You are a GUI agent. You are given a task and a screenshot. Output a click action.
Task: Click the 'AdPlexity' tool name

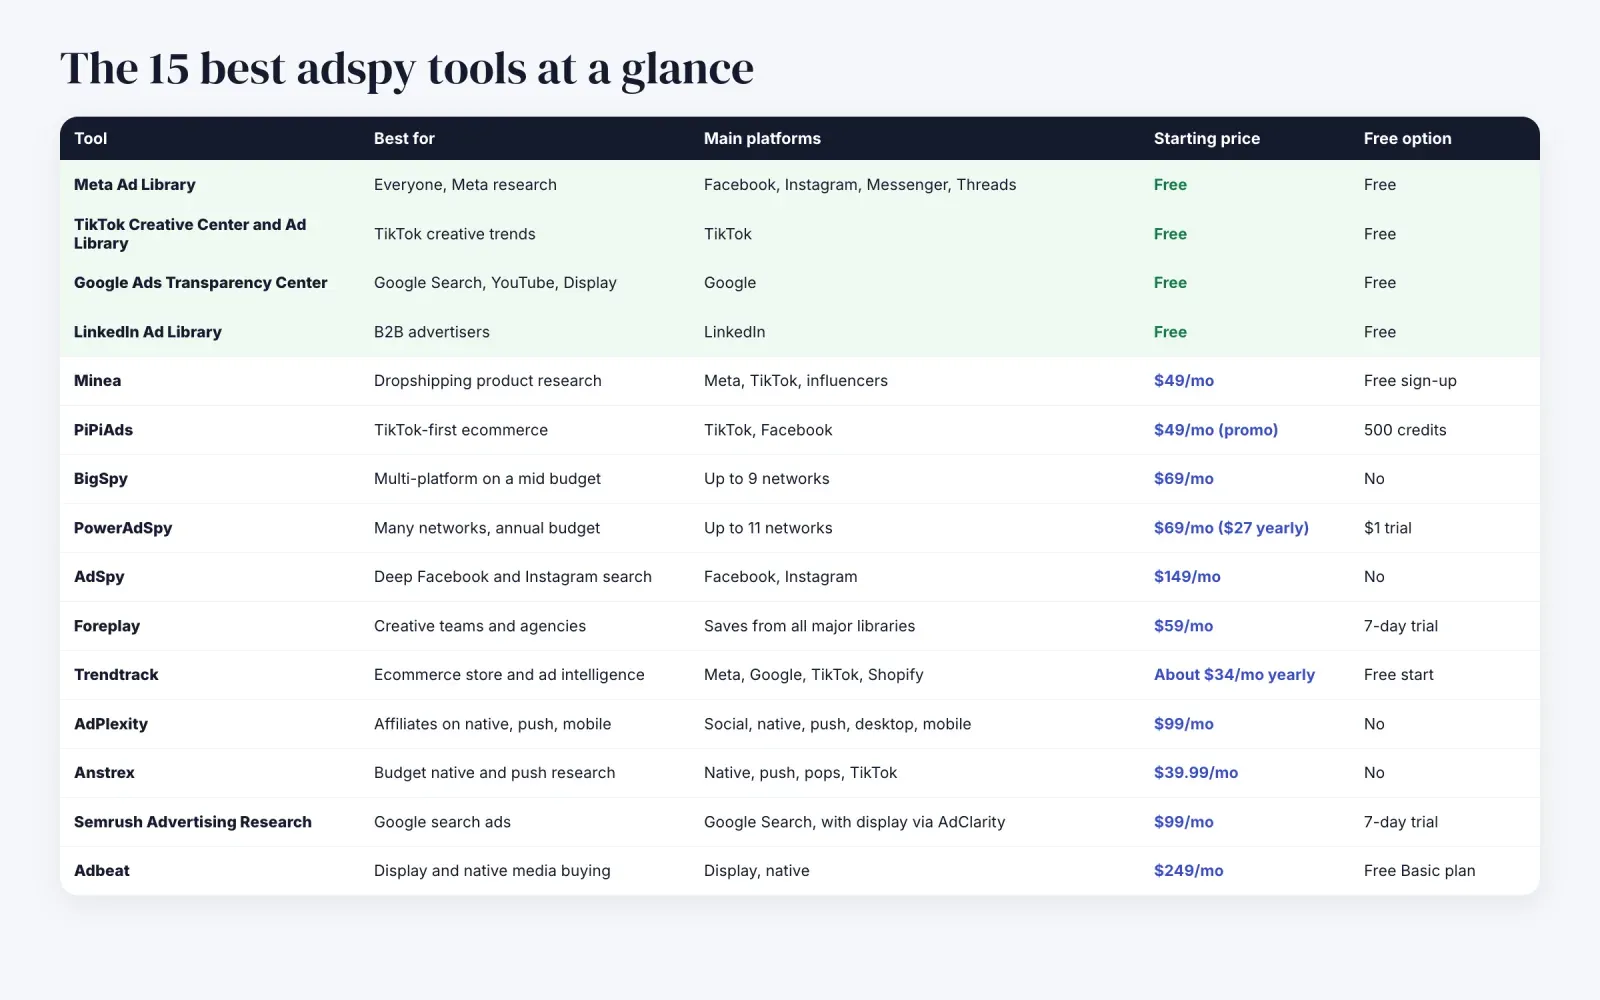(x=111, y=724)
